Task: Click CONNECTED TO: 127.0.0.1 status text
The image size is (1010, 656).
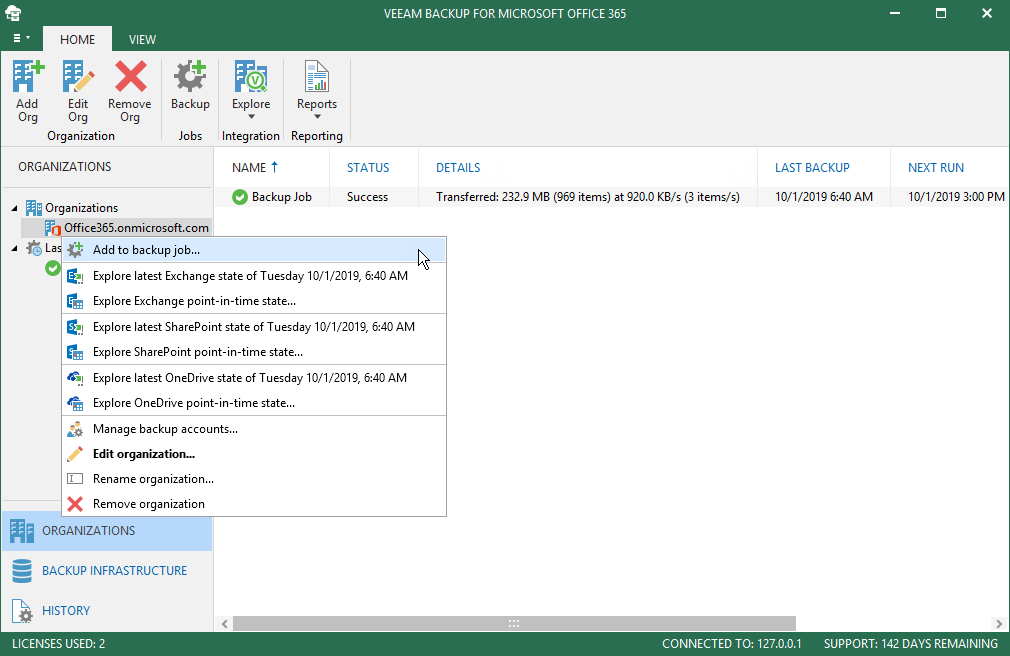Action: click(x=732, y=644)
